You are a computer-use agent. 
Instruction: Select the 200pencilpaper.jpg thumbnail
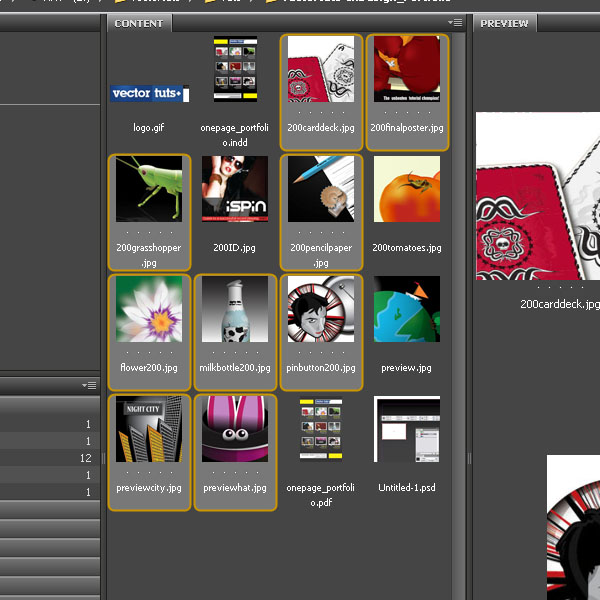[321, 189]
